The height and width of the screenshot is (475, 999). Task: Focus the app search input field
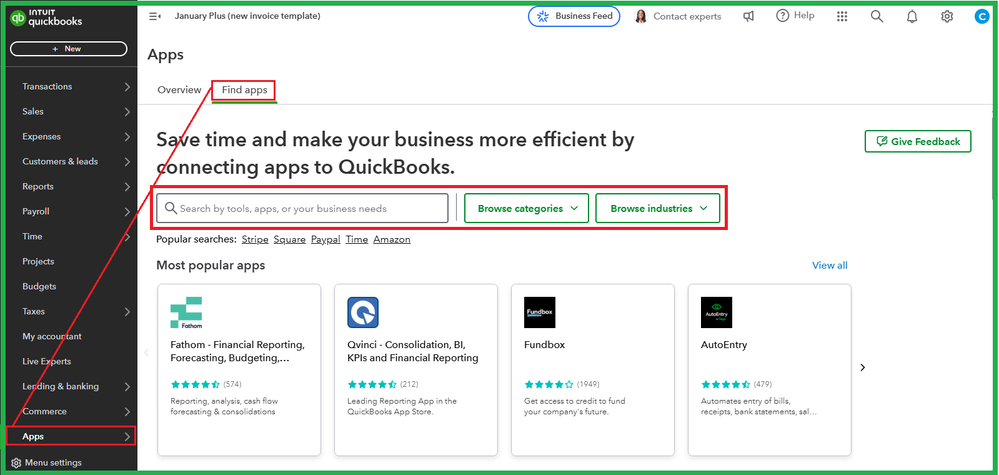(x=302, y=208)
